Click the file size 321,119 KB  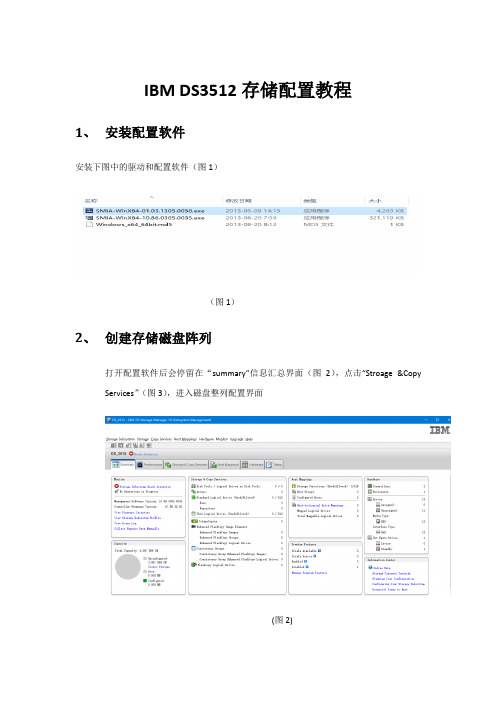(386, 218)
